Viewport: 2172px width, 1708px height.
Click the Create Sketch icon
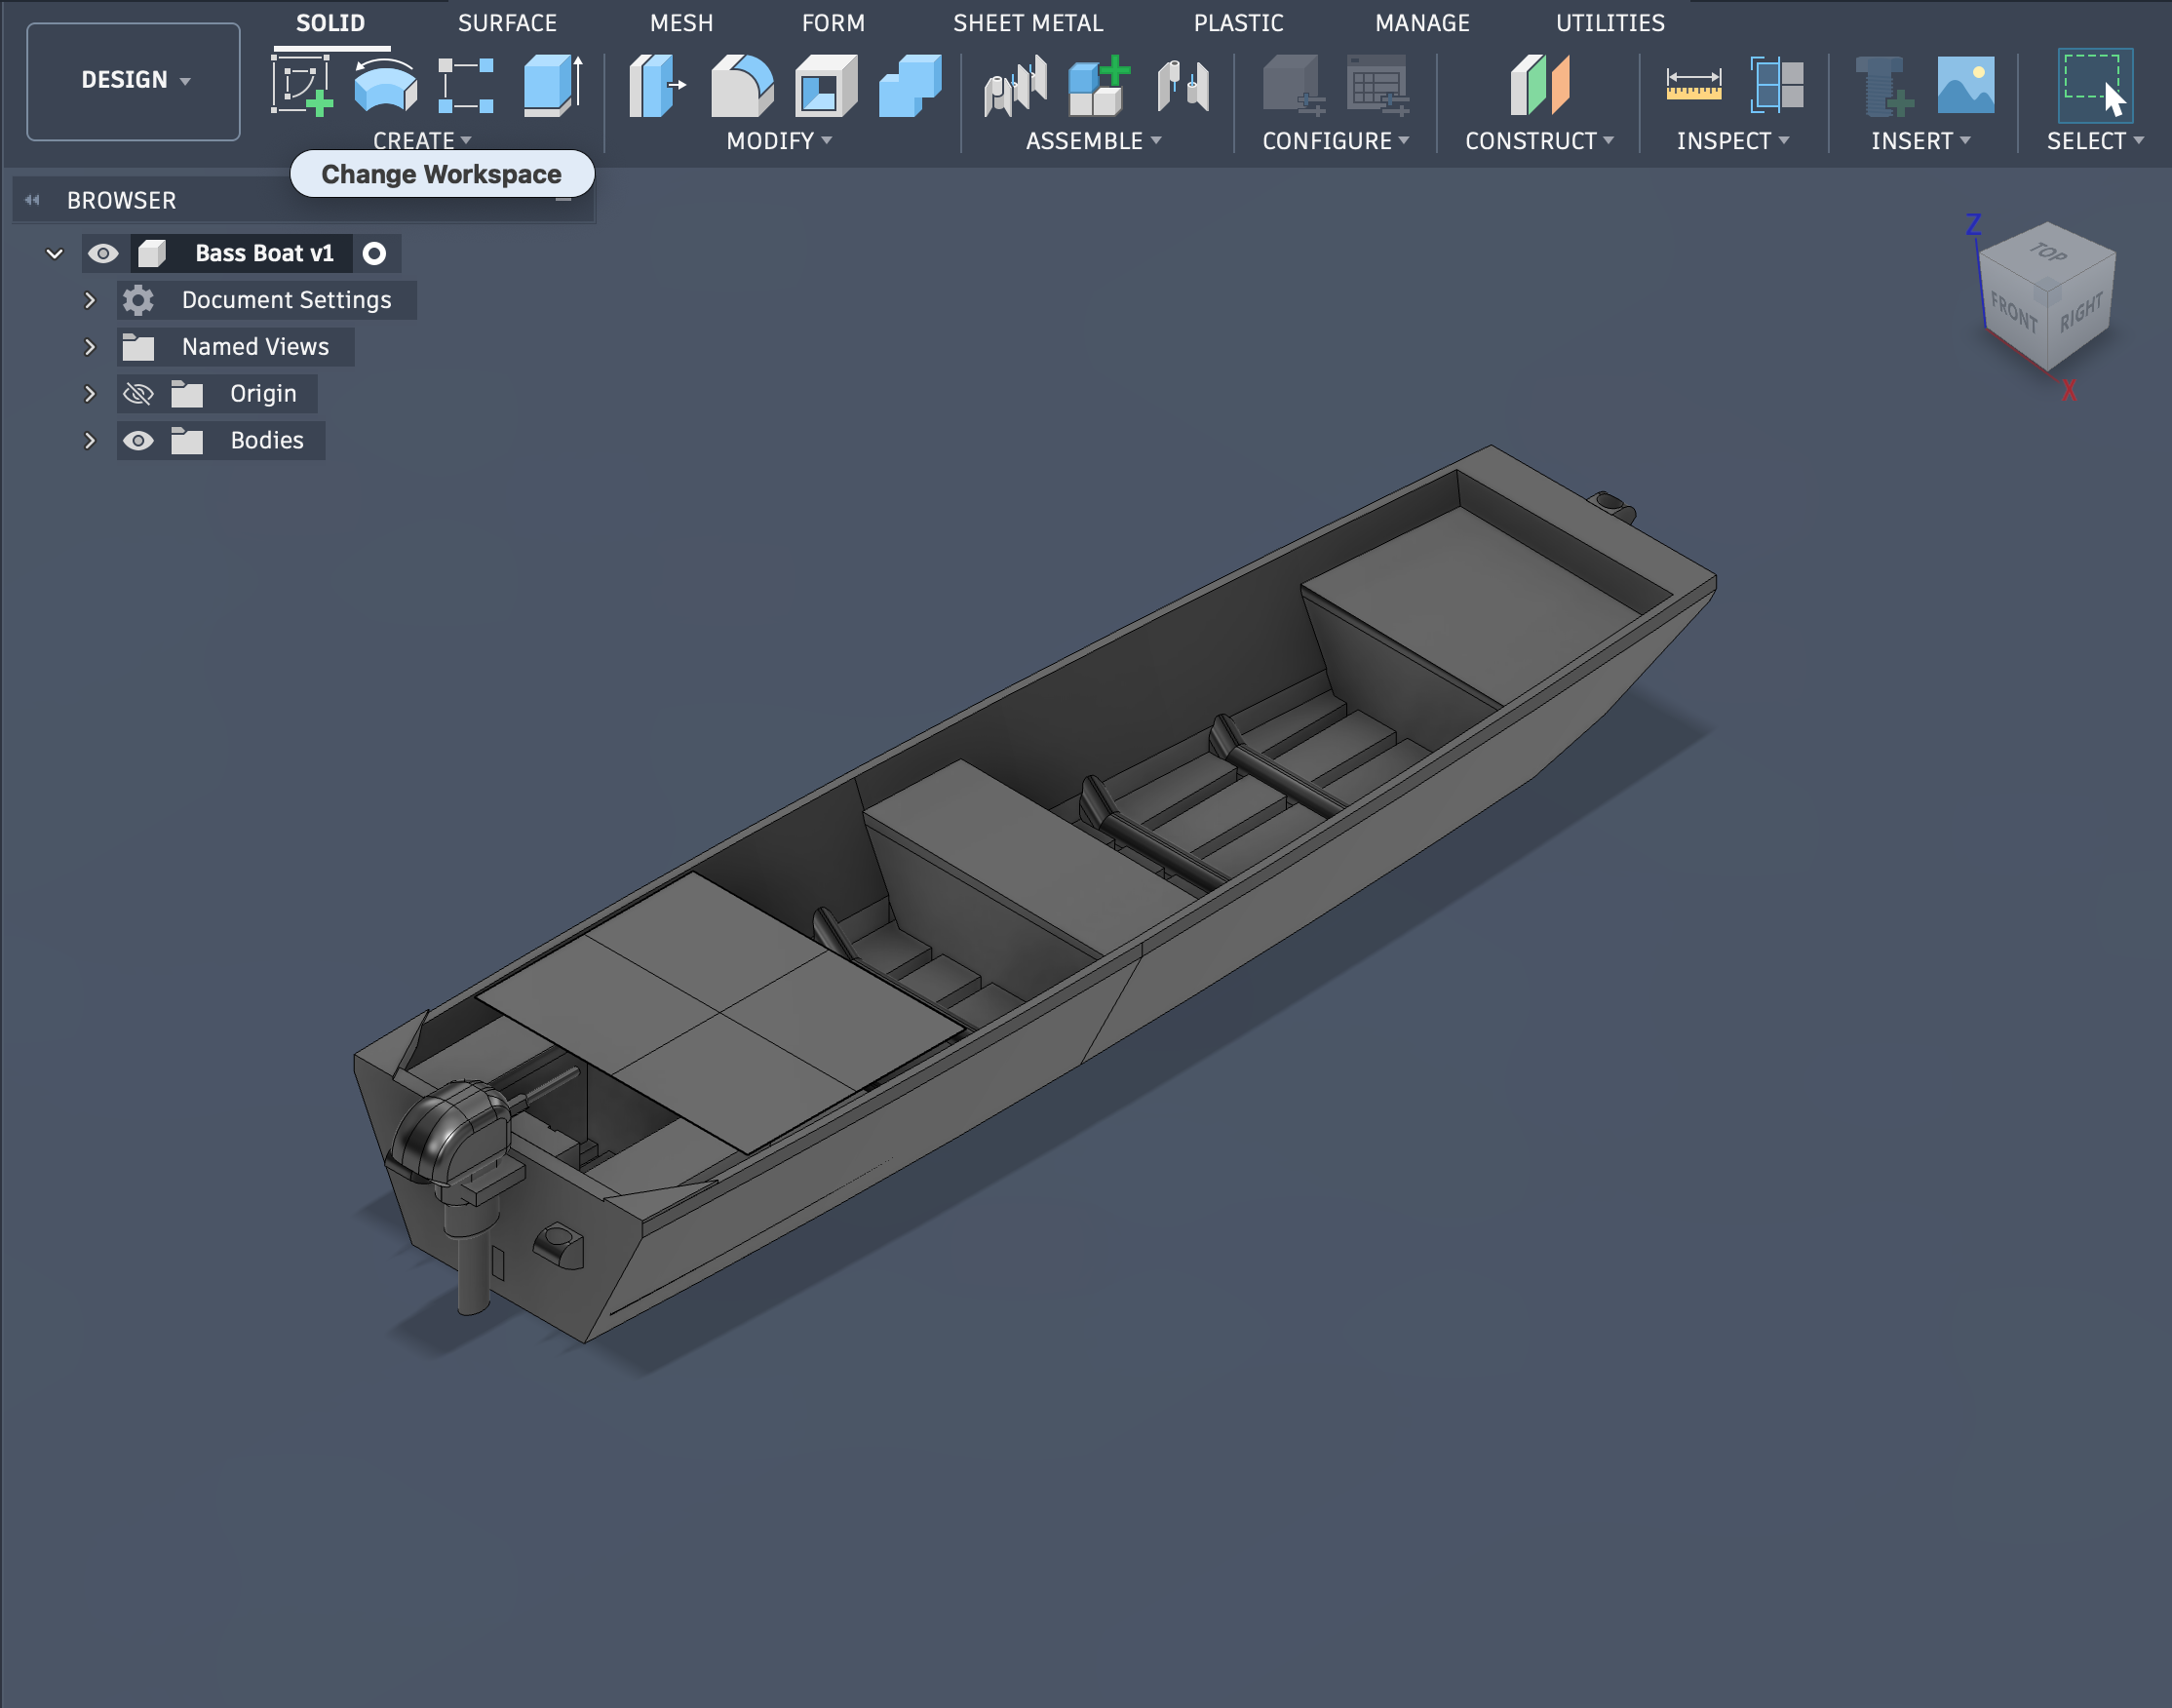coord(300,85)
